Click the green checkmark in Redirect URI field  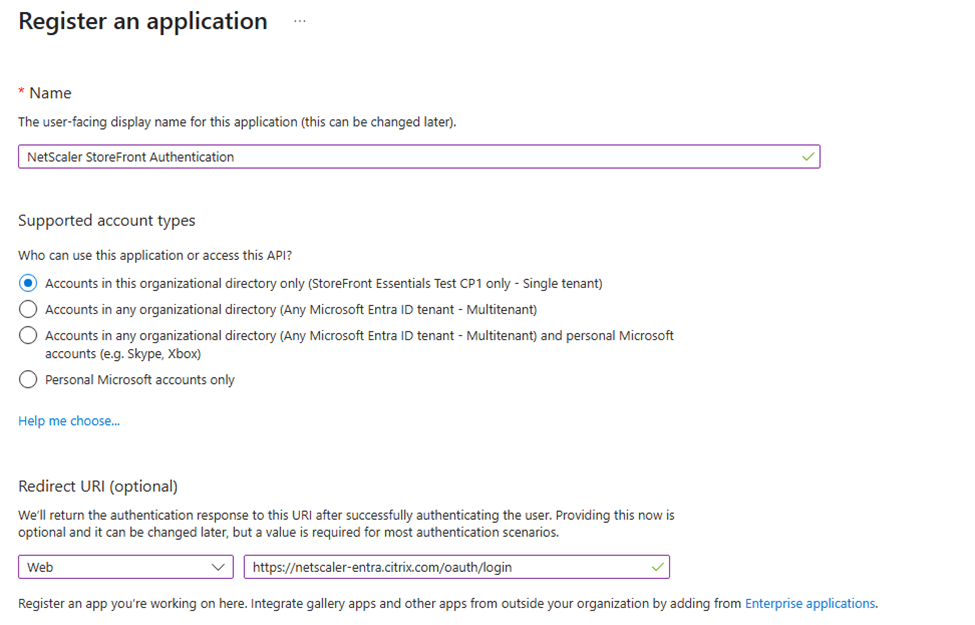[x=657, y=567]
